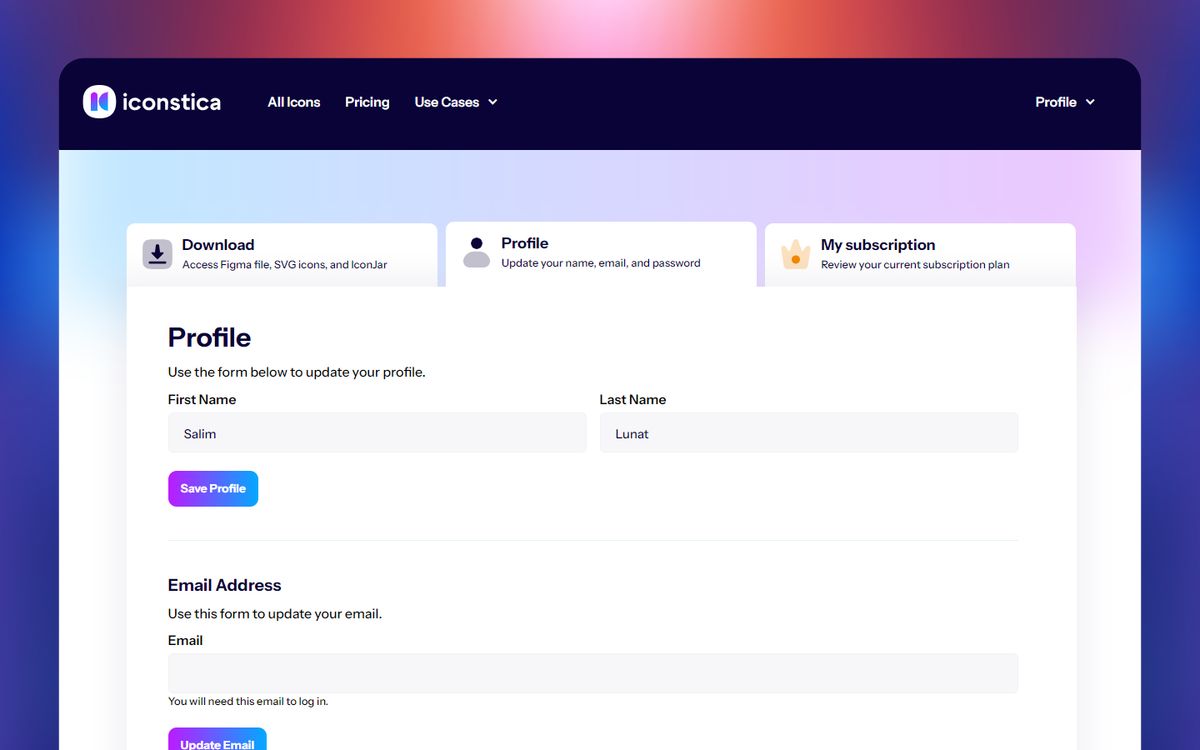Click the iconstica wordmark text
The width and height of the screenshot is (1200, 750).
click(171, 102)
